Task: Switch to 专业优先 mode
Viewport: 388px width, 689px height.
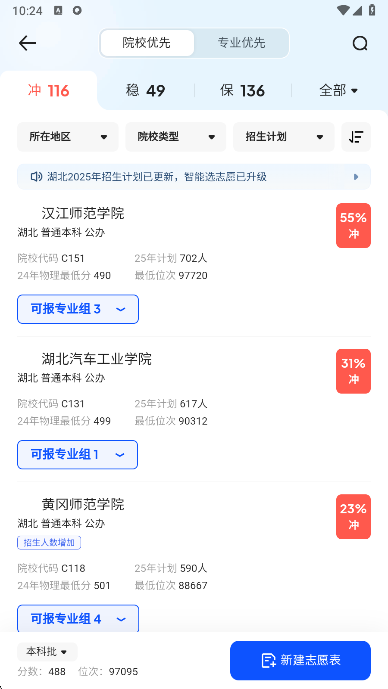Action: point(241,43)
